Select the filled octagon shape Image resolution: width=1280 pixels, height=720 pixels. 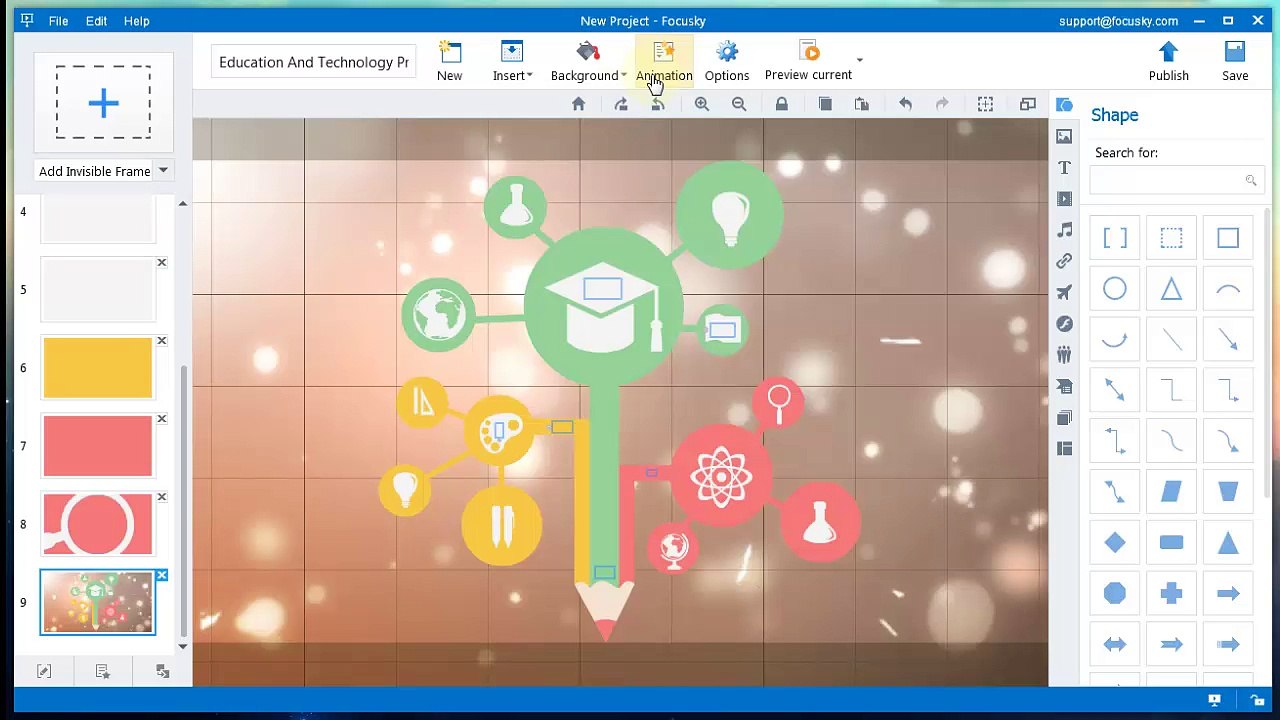[x=1115, y=593]
